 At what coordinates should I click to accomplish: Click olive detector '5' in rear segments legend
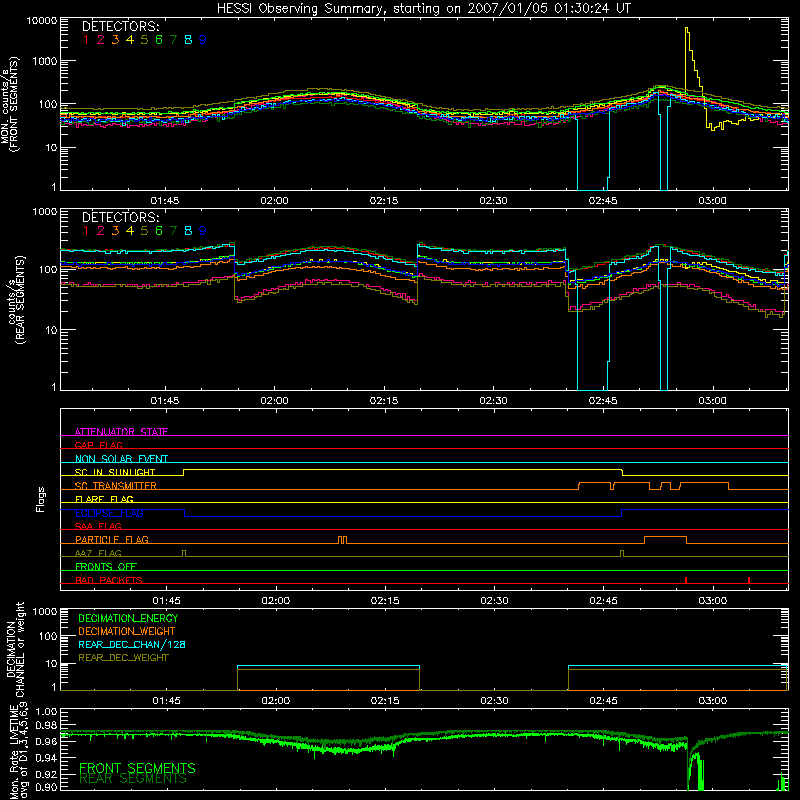[x=144, y=231]
